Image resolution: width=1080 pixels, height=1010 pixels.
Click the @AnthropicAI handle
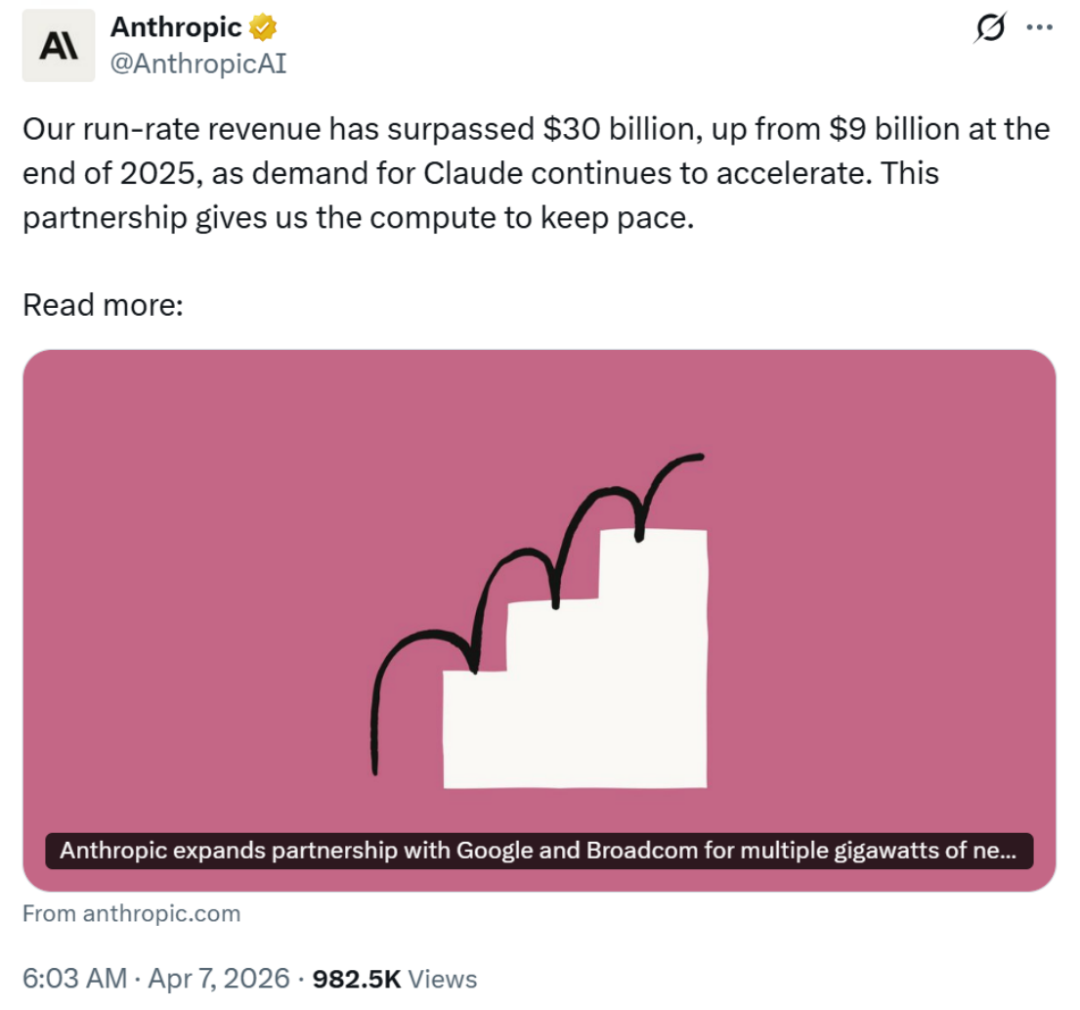[198, 66]
